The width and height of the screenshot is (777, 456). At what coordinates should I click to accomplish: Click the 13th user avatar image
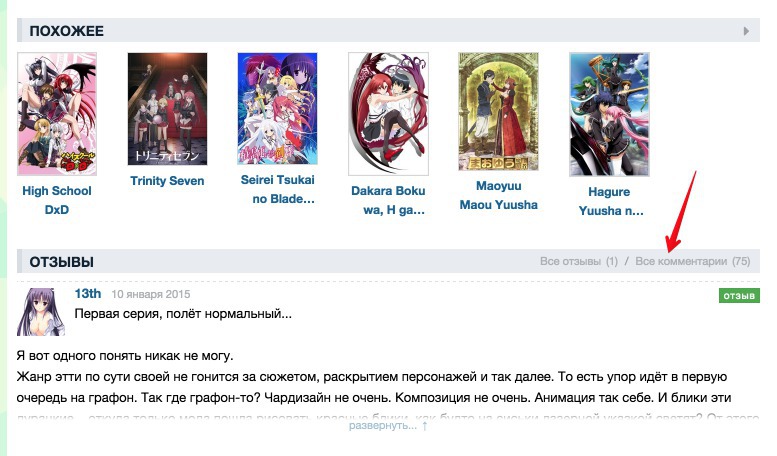[41, 312]
